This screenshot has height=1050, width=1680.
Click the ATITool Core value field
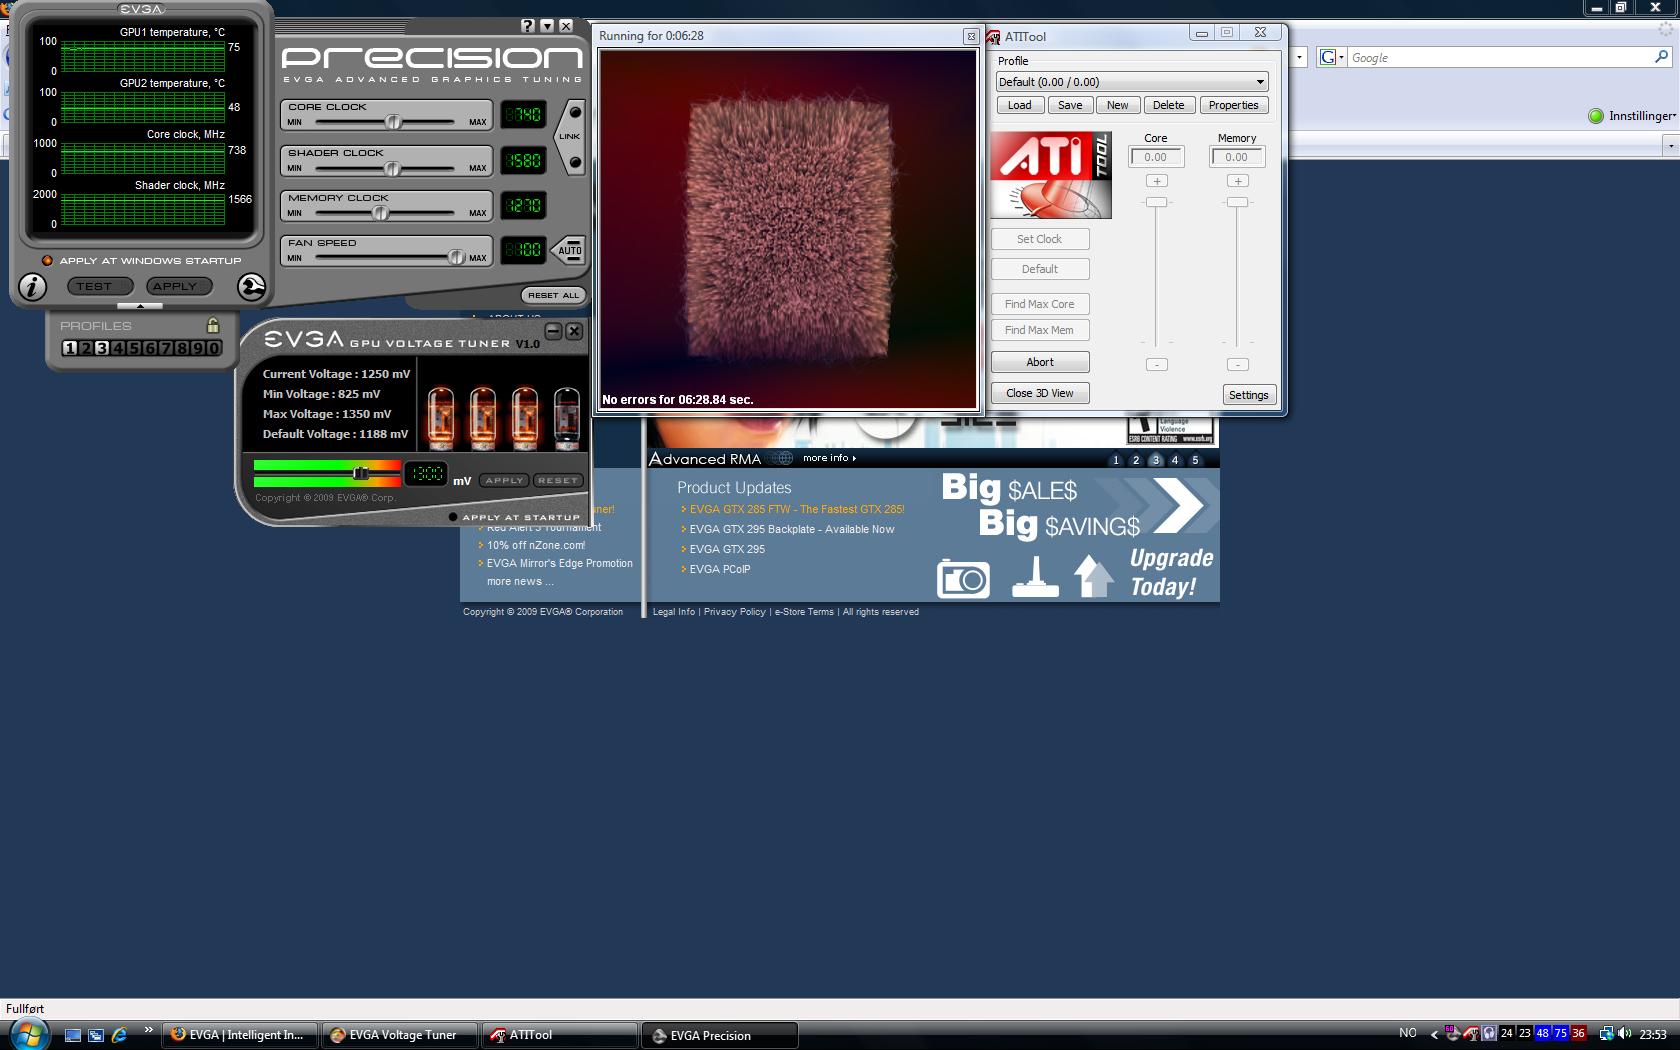(x=1156, y=157)
